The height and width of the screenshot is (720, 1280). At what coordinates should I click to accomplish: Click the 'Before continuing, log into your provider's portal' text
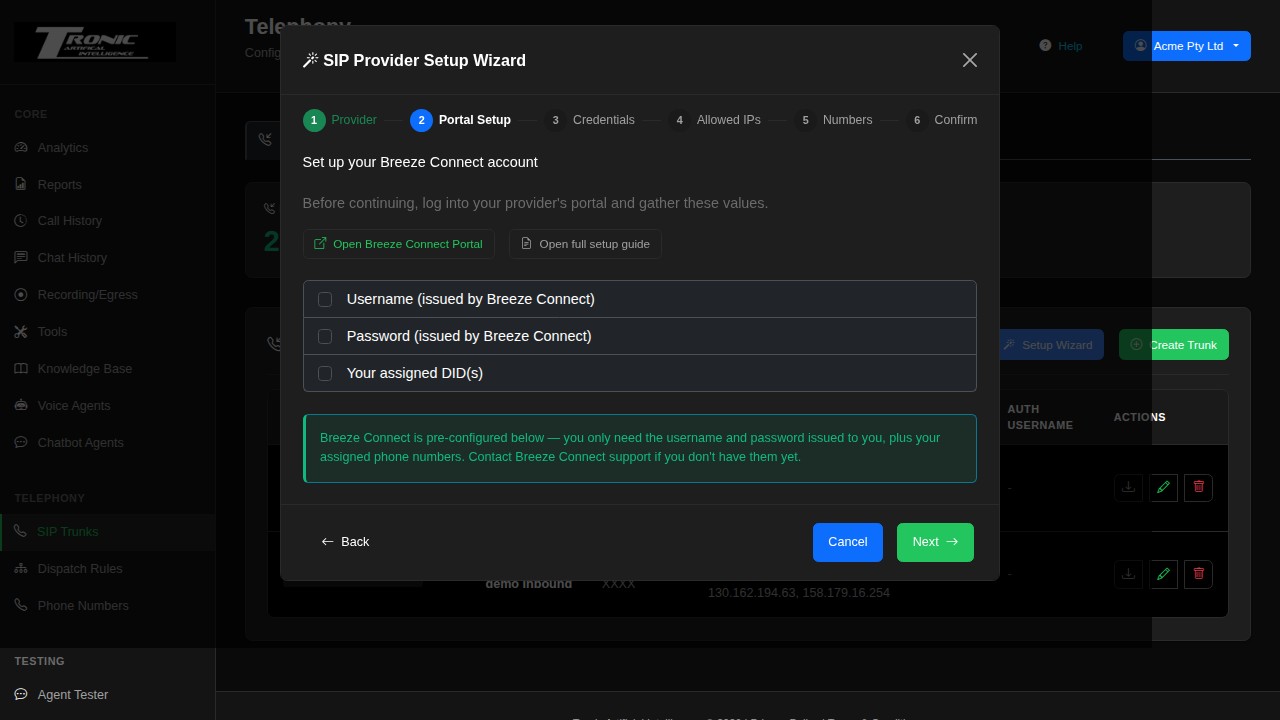[x=536, y=203]
